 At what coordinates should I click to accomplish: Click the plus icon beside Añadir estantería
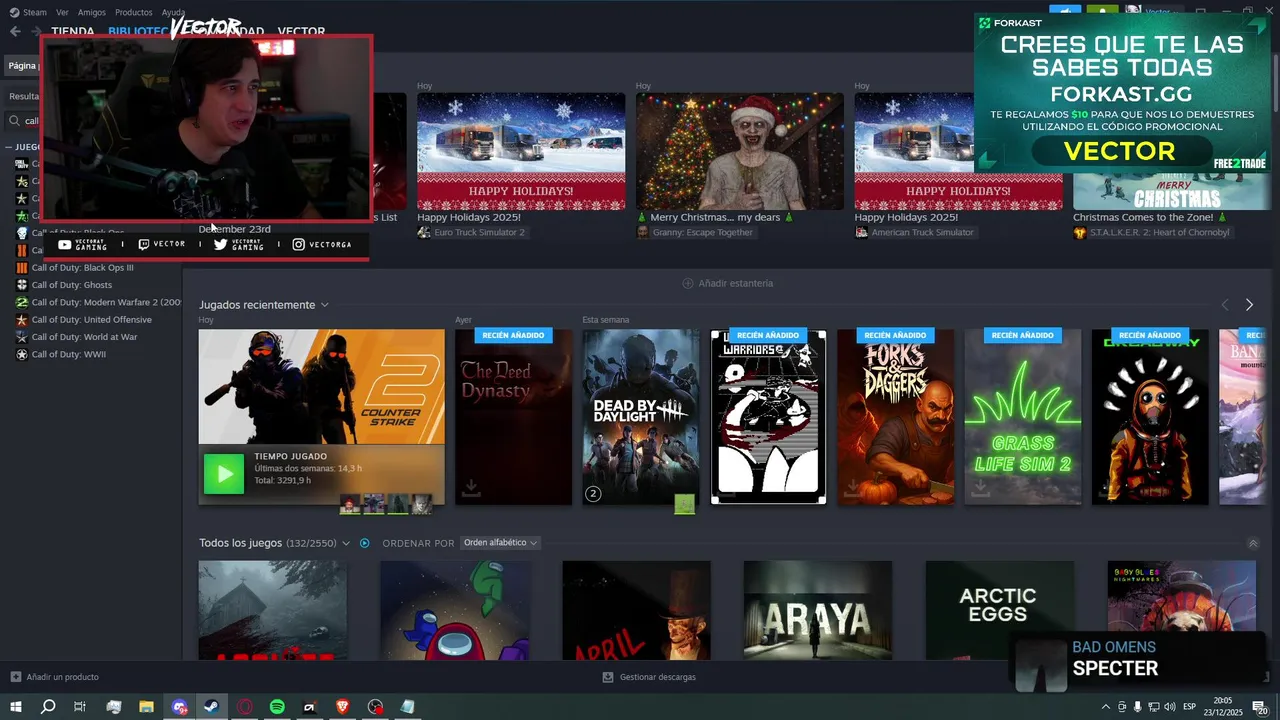pyautogui.click(x=688, y=283)
